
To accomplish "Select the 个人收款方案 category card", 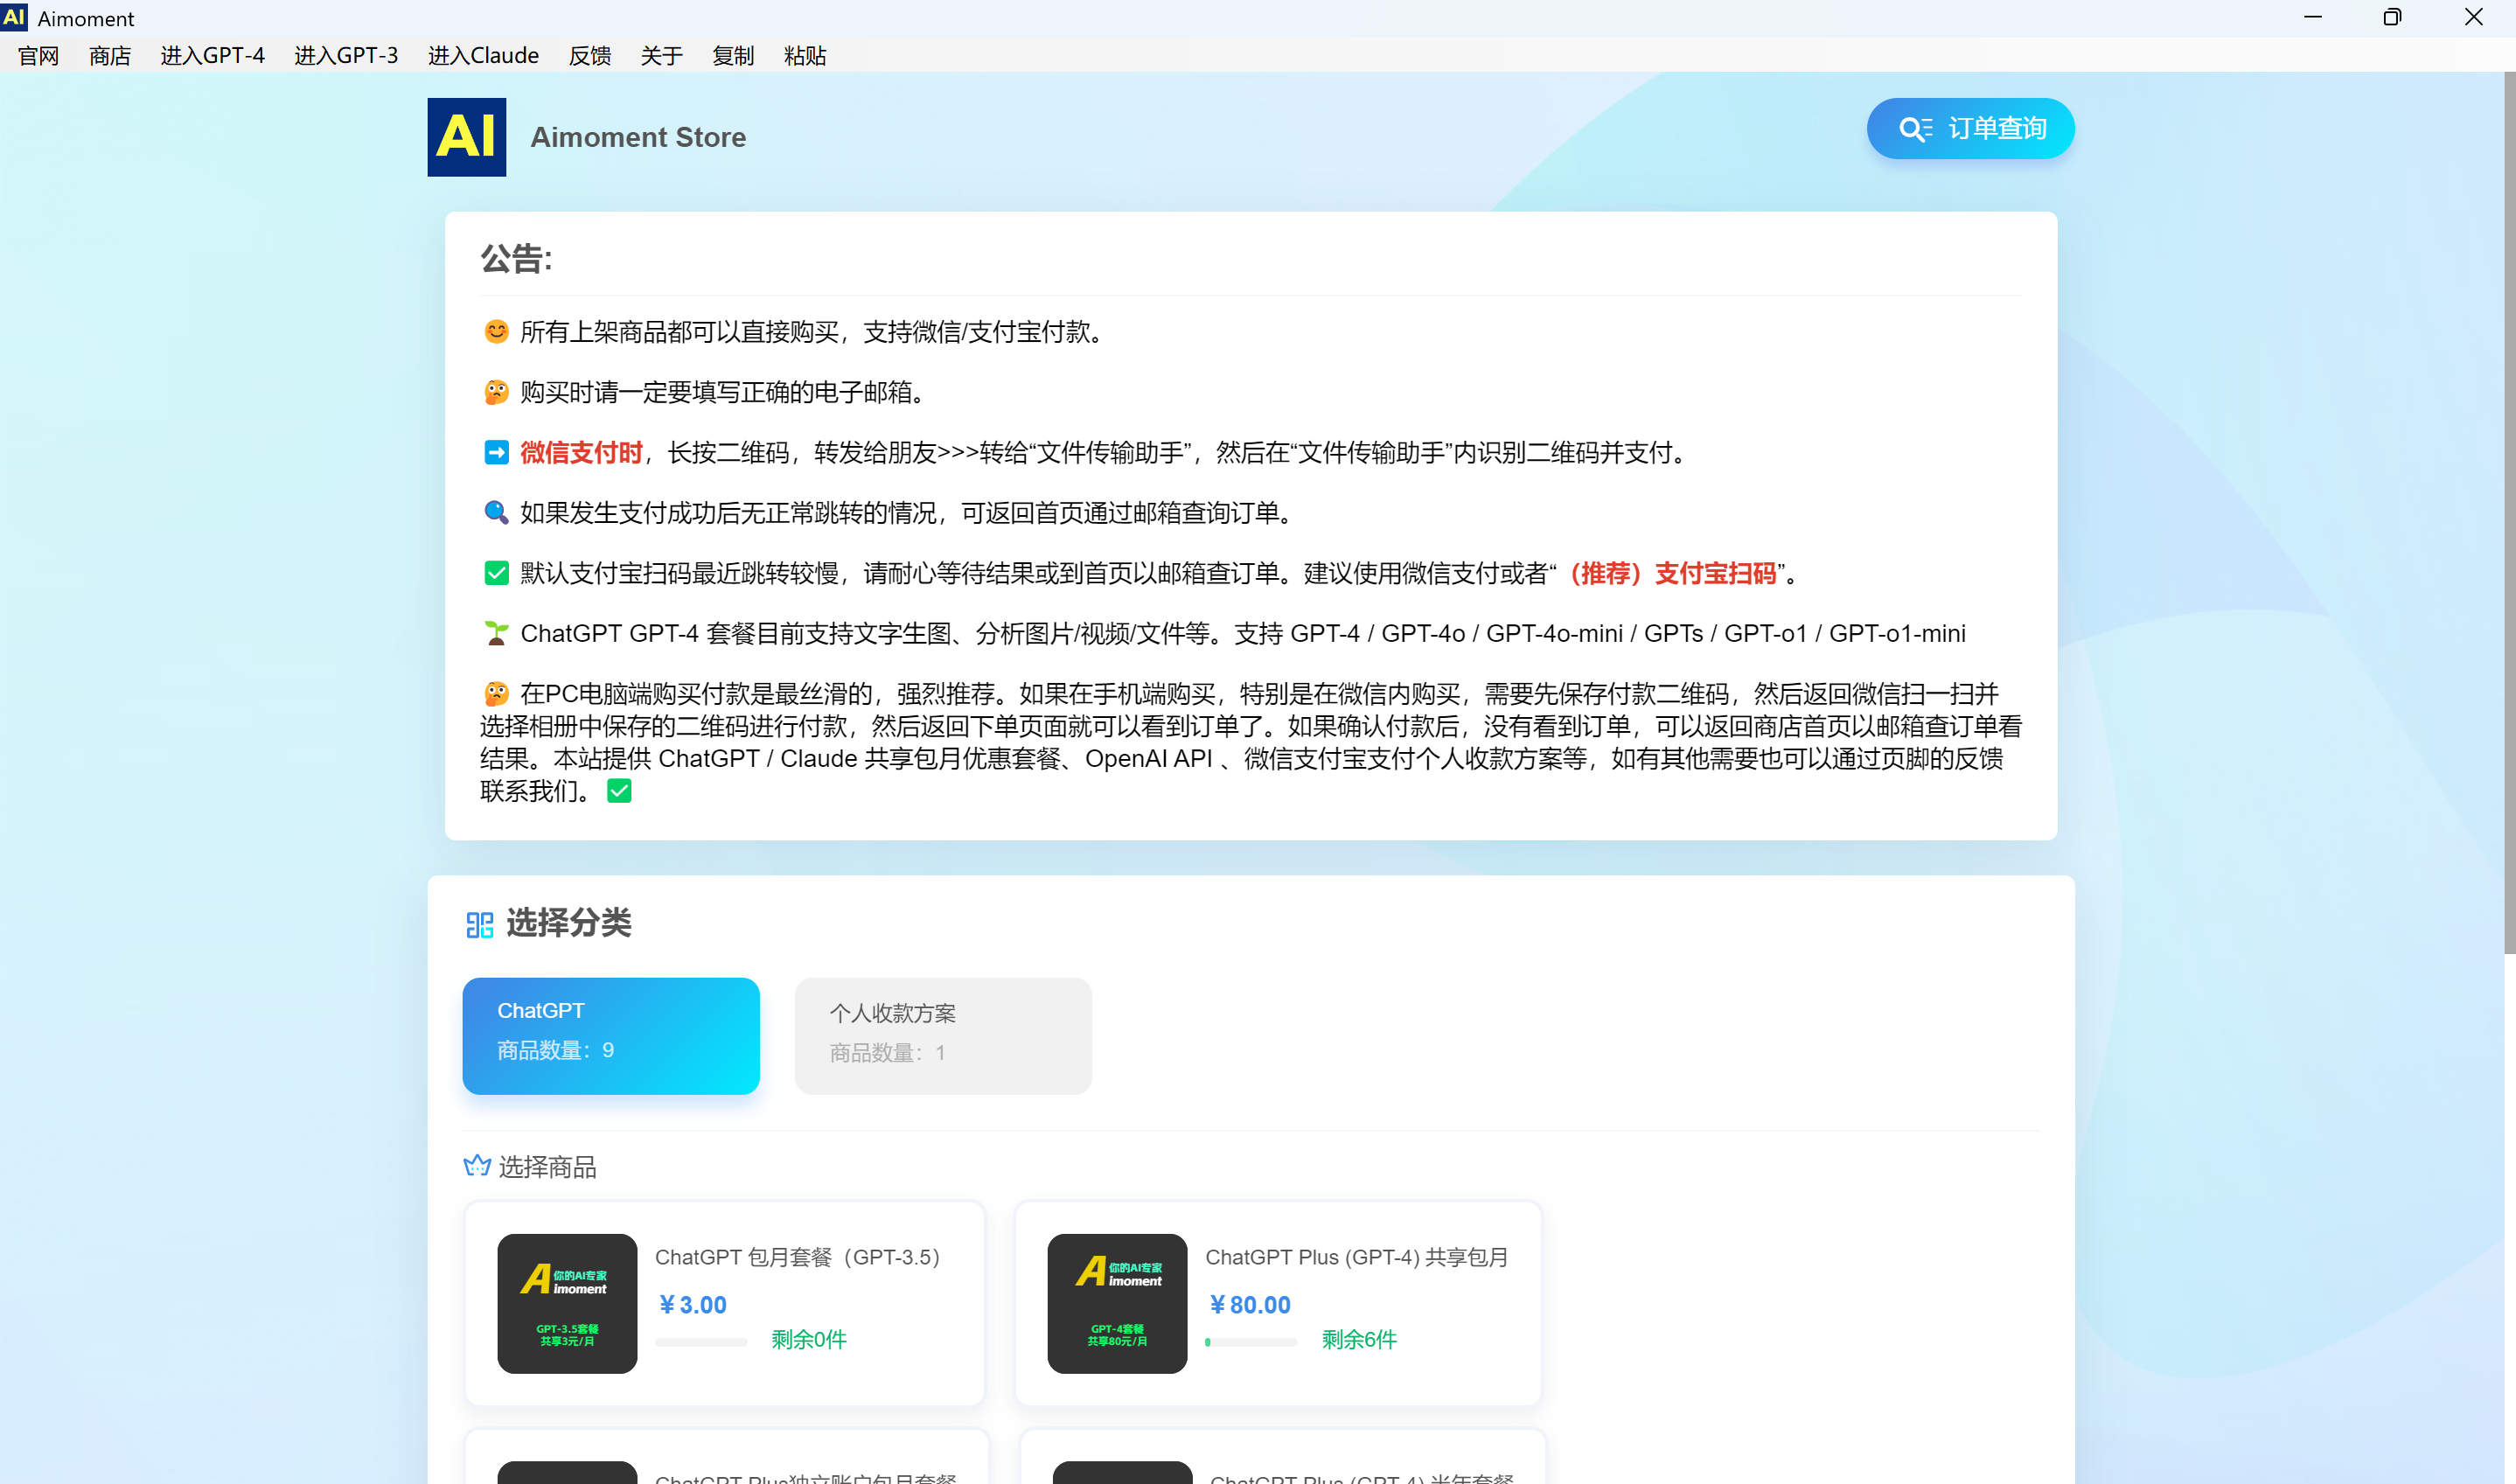I will coord(942,1035).
